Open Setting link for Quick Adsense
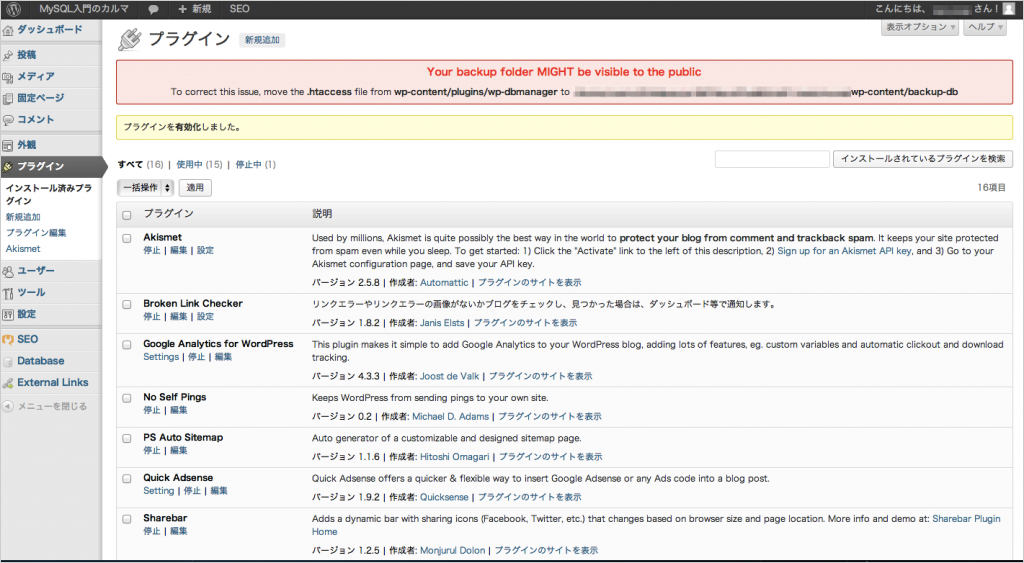This screenshot has width=1024, height=563. tap(159, 491)
